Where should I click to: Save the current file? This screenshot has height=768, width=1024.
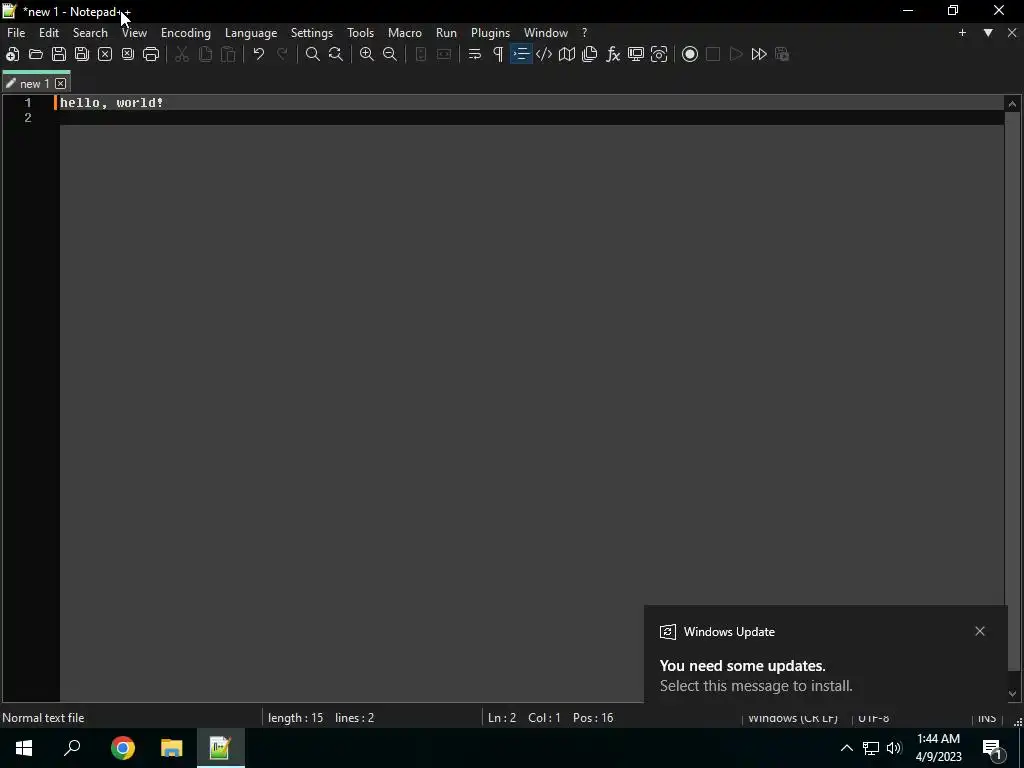[59, 54]
